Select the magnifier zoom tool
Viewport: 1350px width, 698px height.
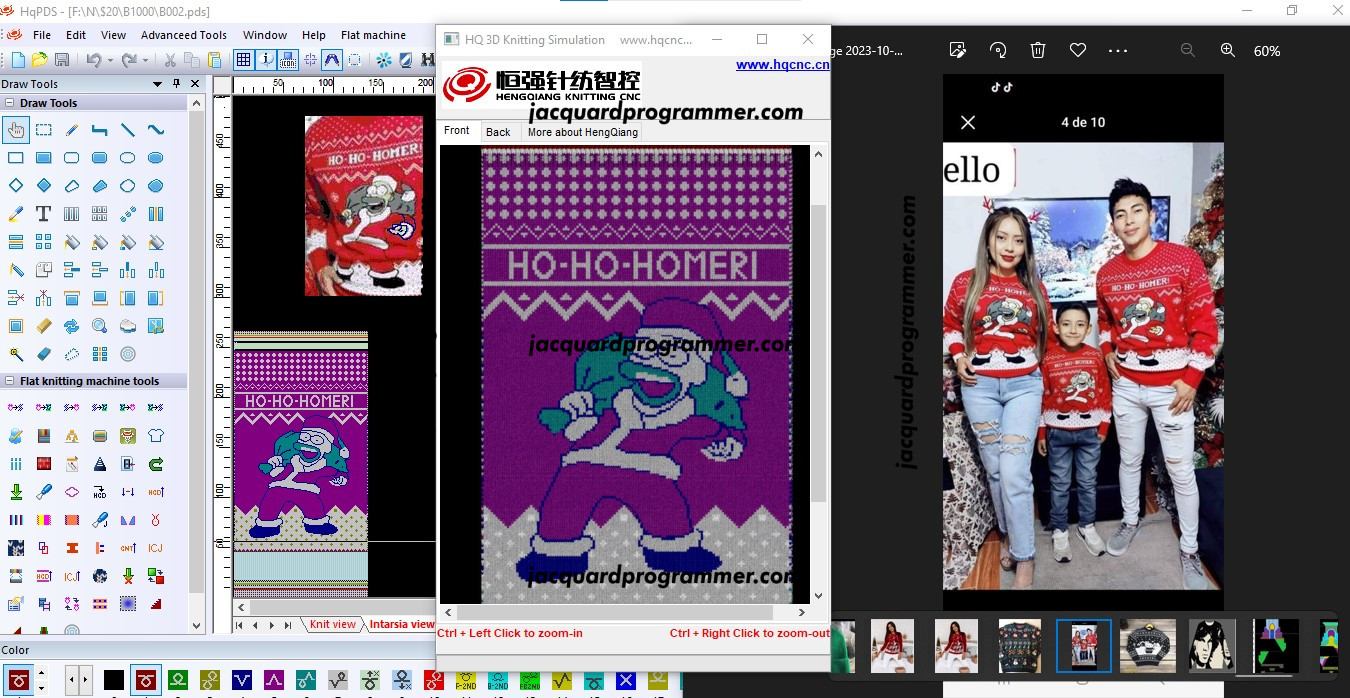[x=100, y=326]
